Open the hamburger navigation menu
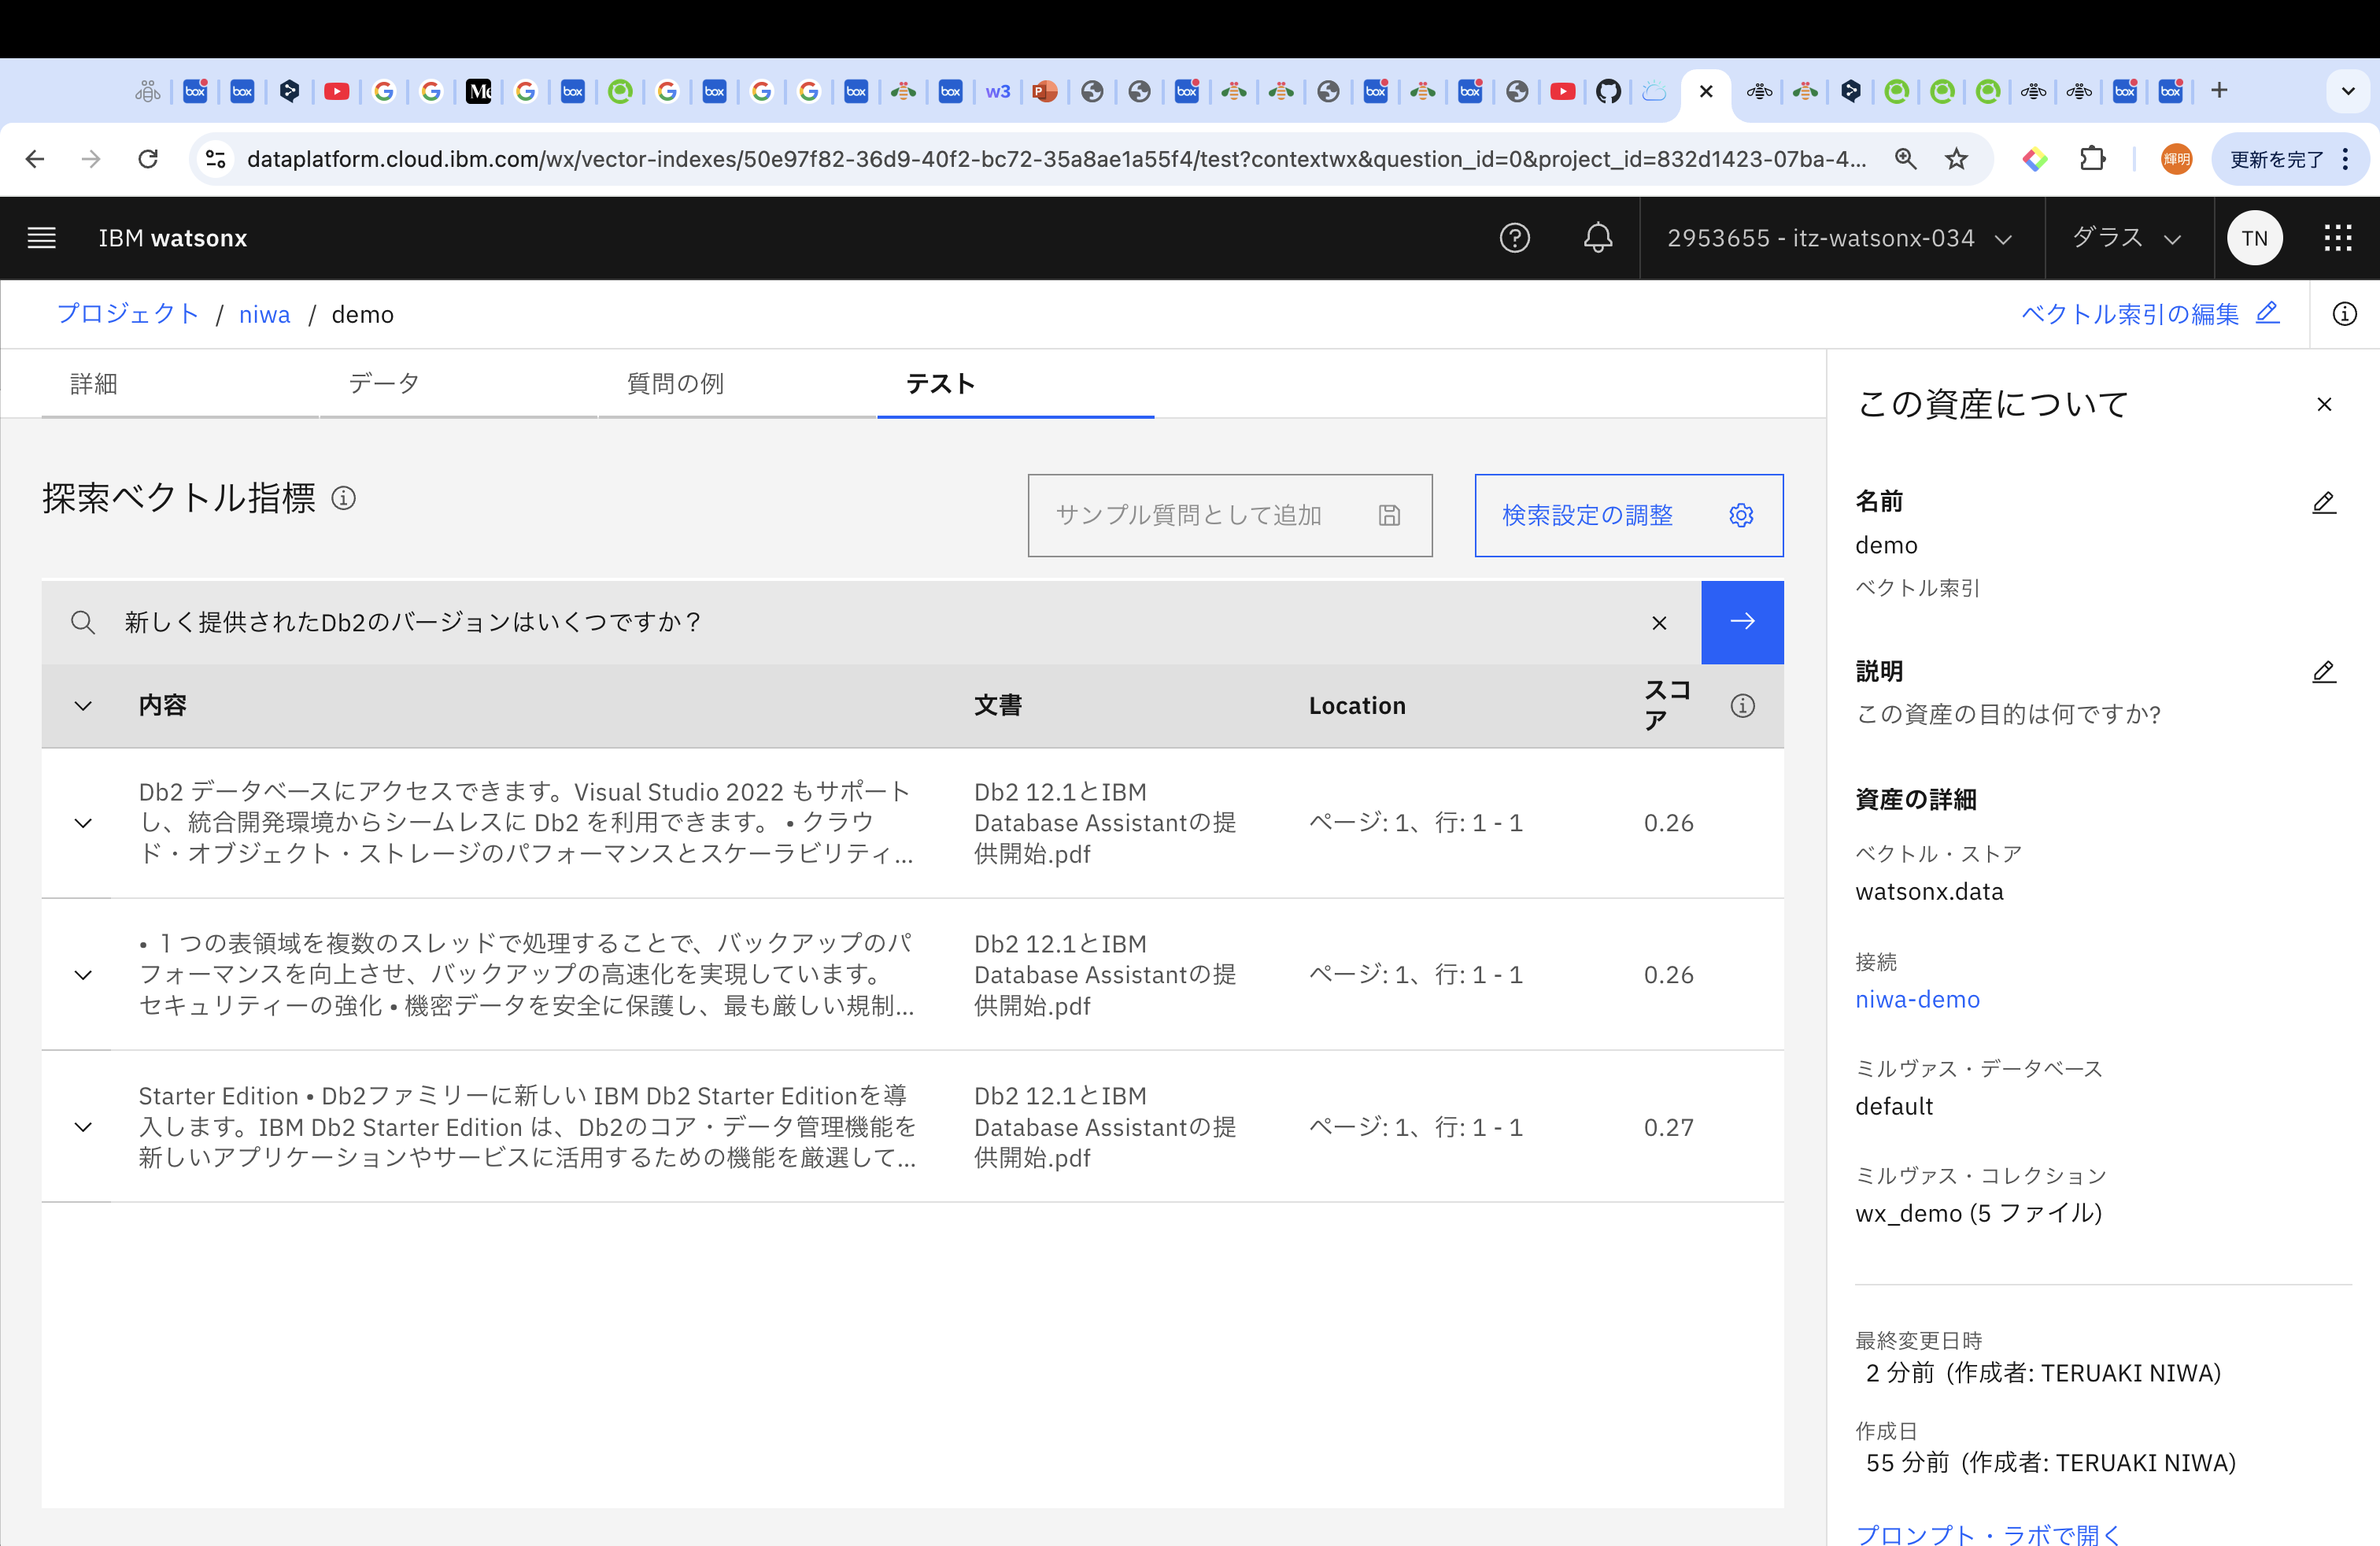Viewport: 2380px width, 1546px height. point(41,238)
